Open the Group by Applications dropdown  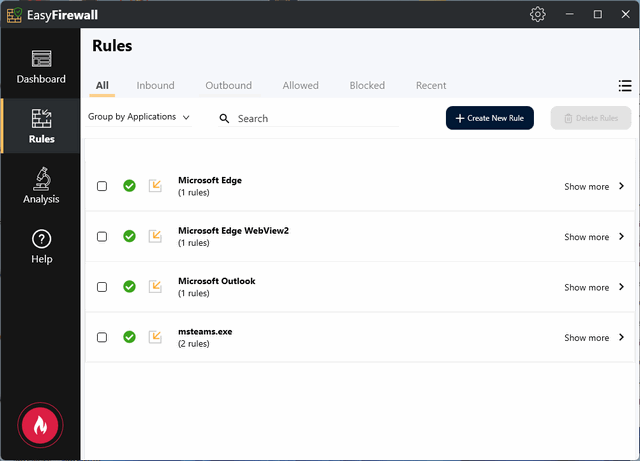pyautogui.click(x=139, y=117)
